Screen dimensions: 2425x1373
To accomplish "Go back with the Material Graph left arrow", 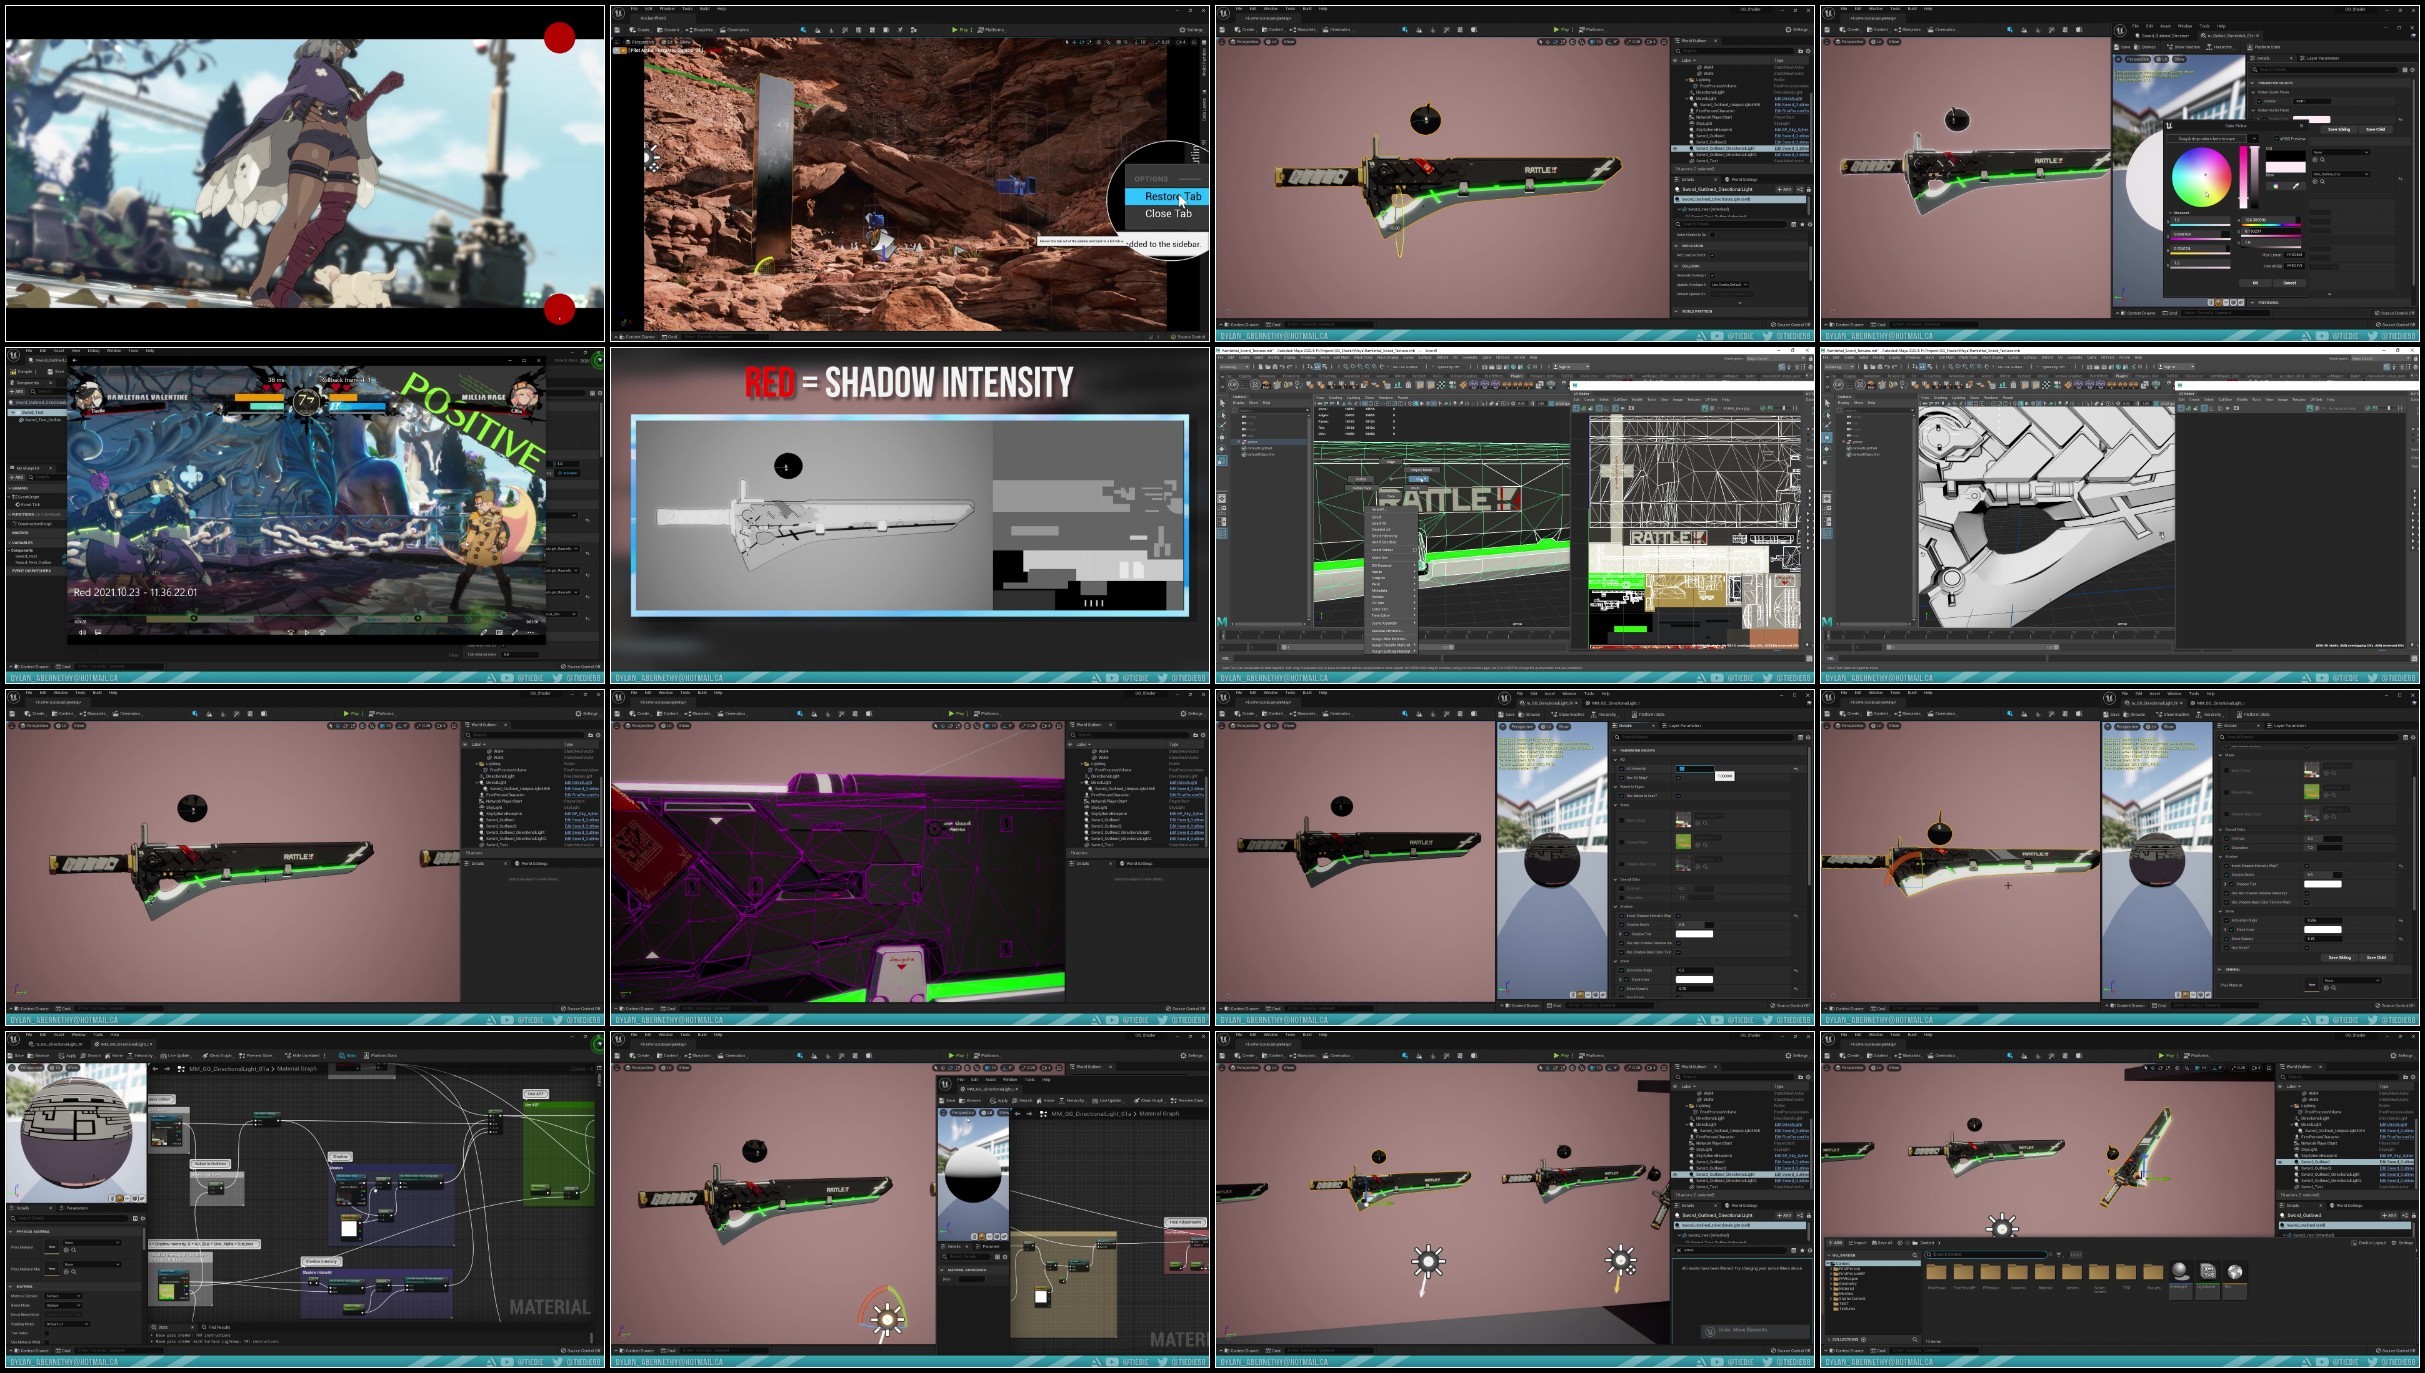I will coord(155,1069).
